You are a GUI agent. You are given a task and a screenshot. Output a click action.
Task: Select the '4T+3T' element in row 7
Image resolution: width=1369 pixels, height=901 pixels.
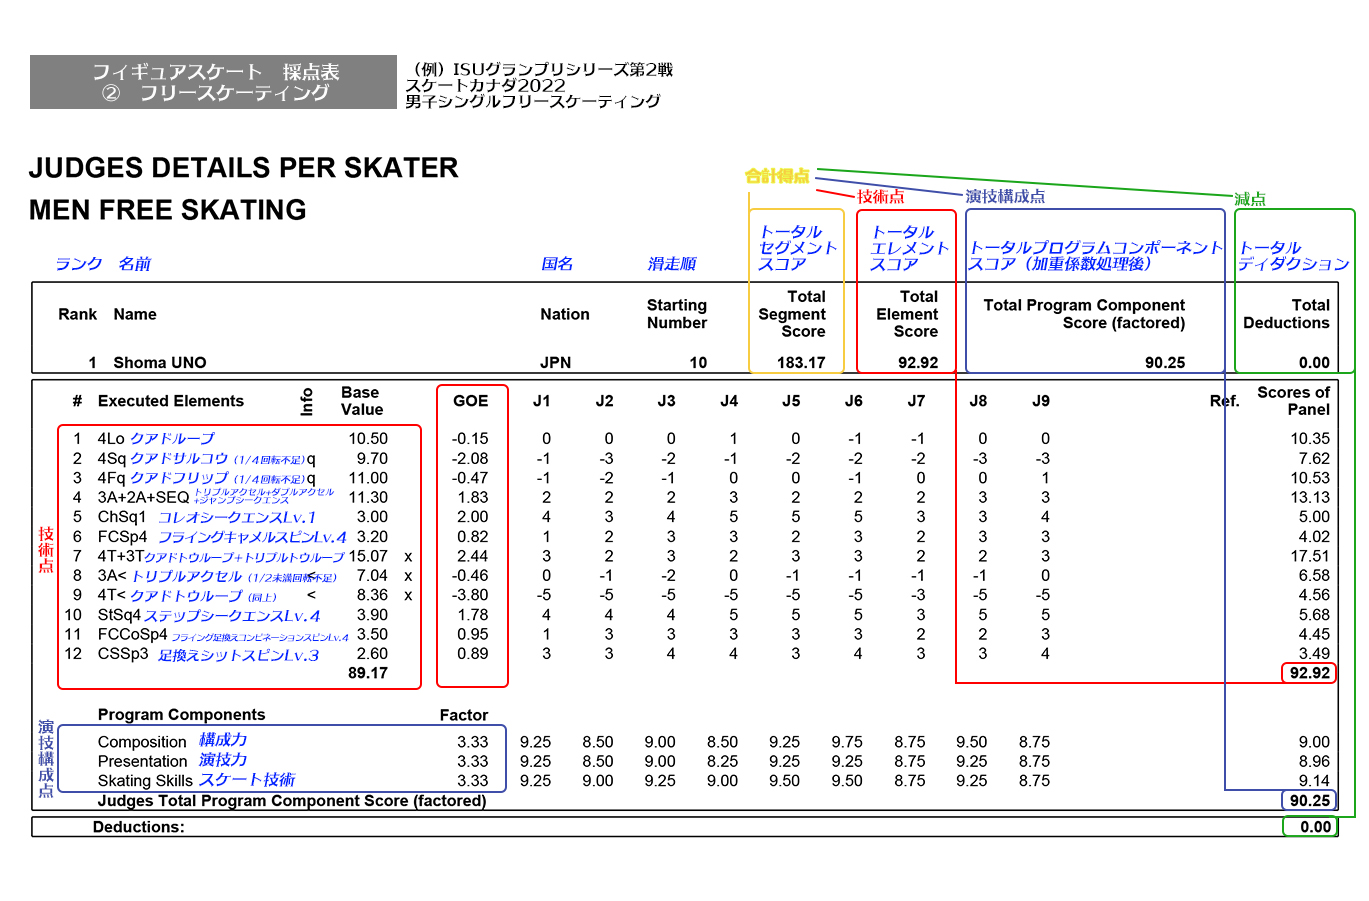pyautogui.click(x=121, y=557)
